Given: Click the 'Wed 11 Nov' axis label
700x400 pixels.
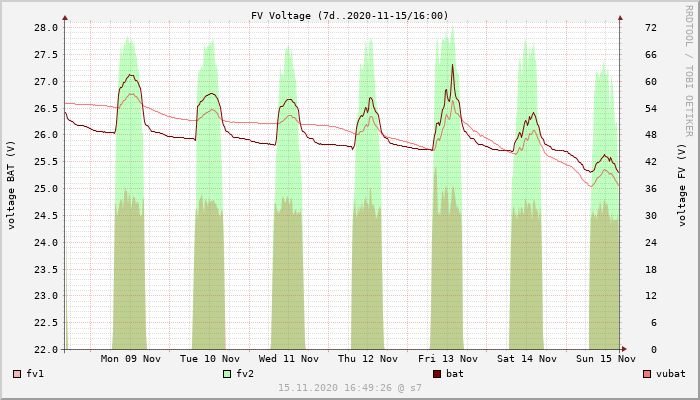Looking at the screenshot, I should [x=289, y=359].
